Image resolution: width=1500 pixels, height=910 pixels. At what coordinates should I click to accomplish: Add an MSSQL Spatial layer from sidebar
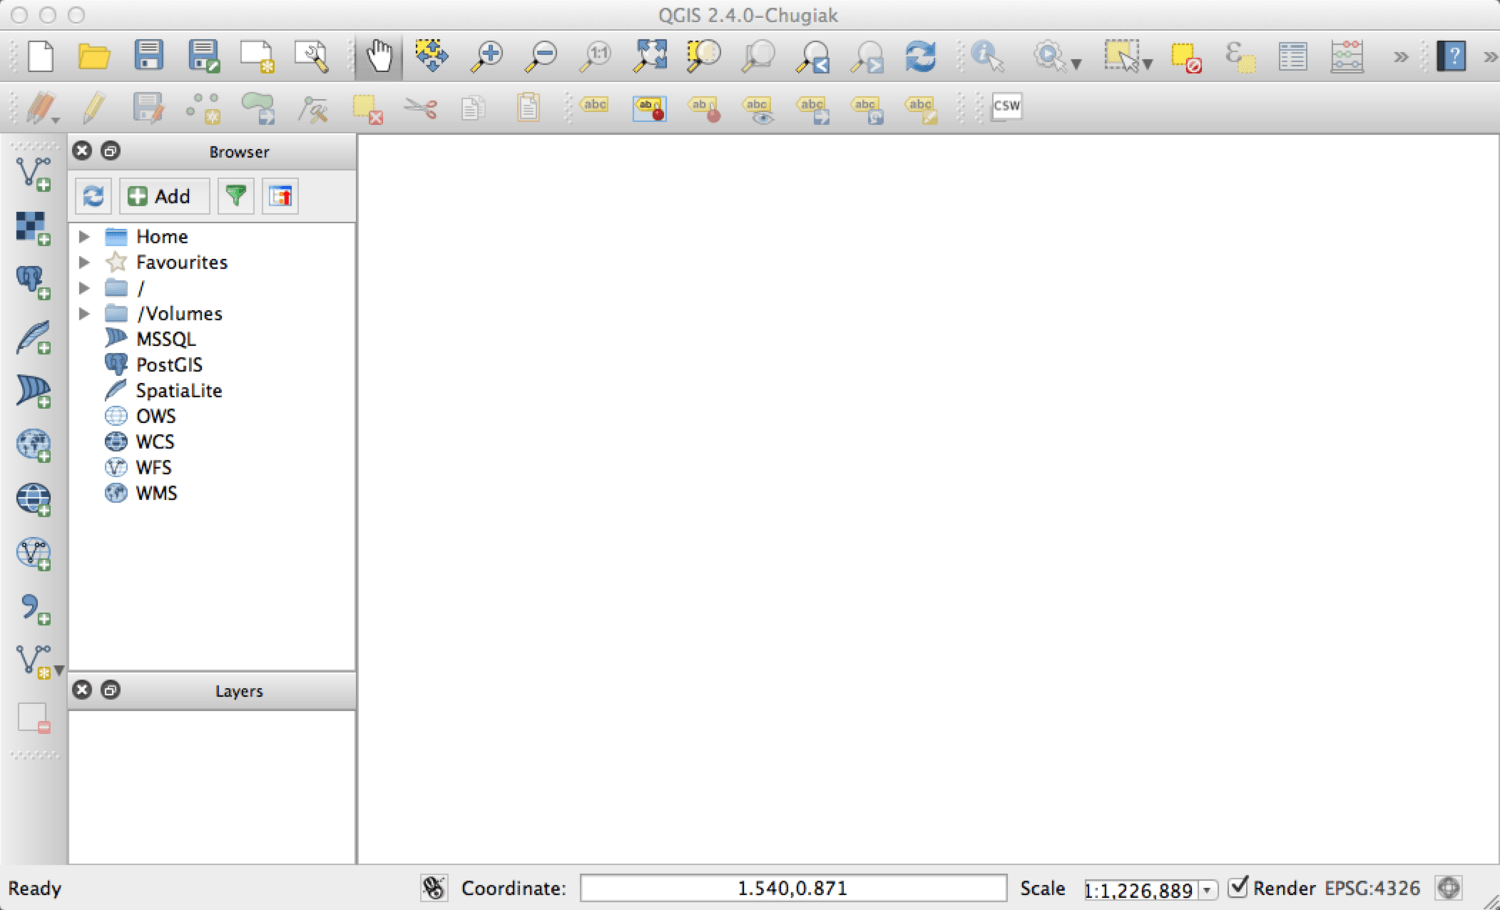pyautogui.click(x=34, y=391)
